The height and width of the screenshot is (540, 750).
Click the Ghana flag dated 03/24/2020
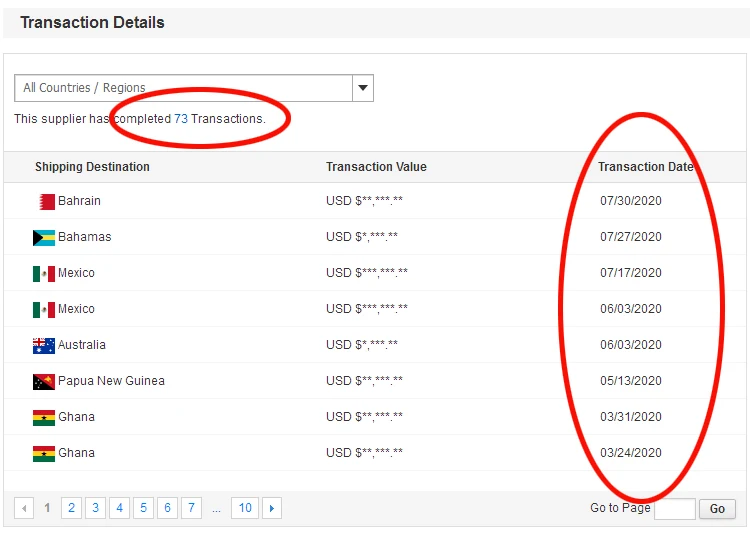[x=44, y=453]
